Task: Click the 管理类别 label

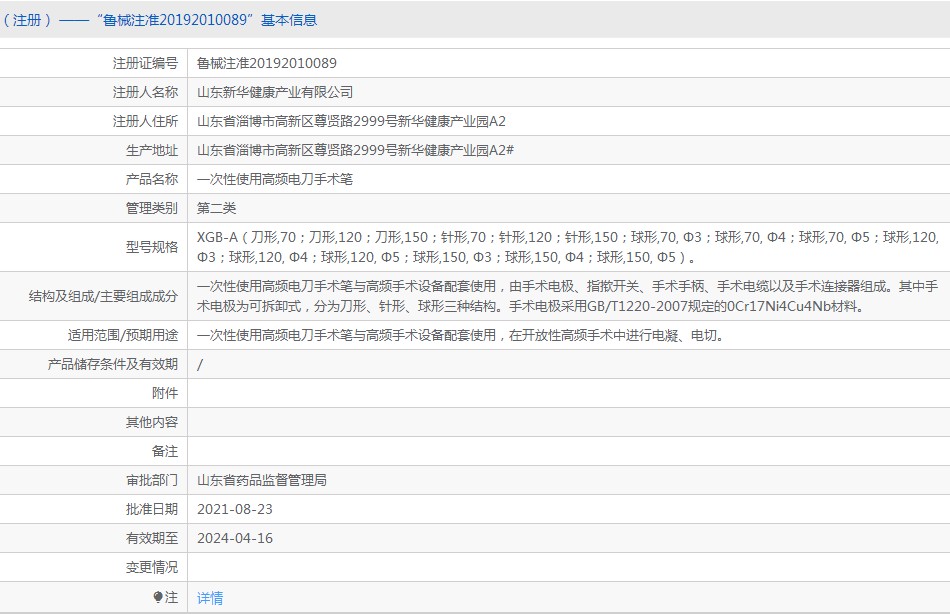Action: [152, 209]
